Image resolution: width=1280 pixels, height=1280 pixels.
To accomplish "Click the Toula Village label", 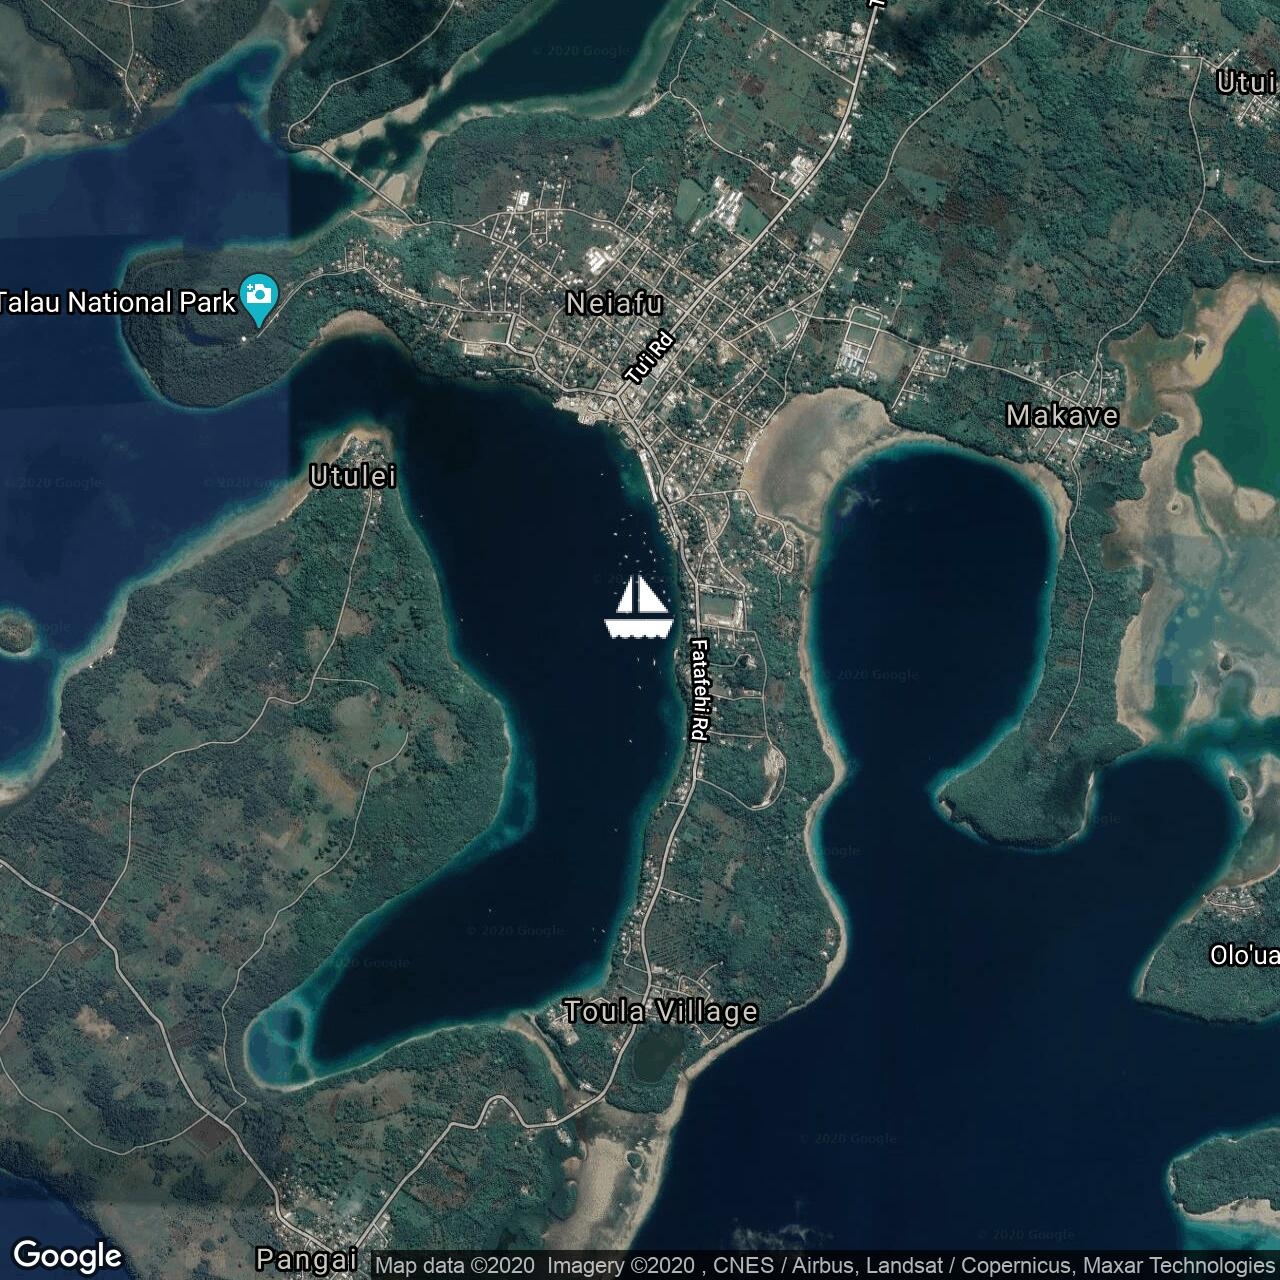I will pyautogui.click(x=661, y=1012).
